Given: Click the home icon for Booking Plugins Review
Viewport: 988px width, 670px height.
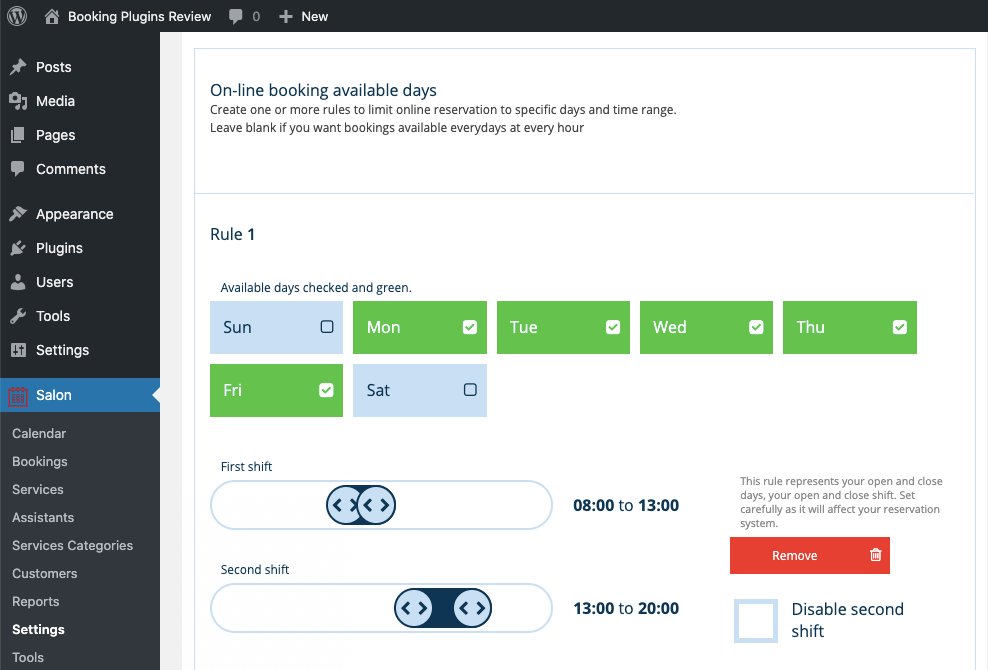Looking at the screenshot, I should tap(52, 16).
